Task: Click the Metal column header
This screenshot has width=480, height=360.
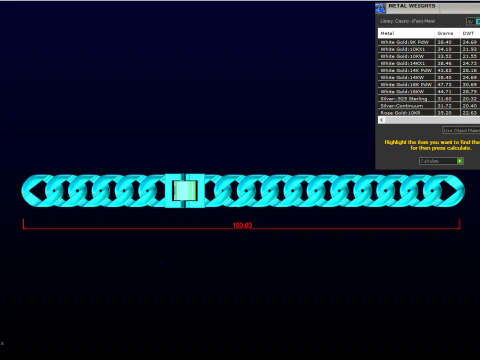Action: [x=406, y=33]
